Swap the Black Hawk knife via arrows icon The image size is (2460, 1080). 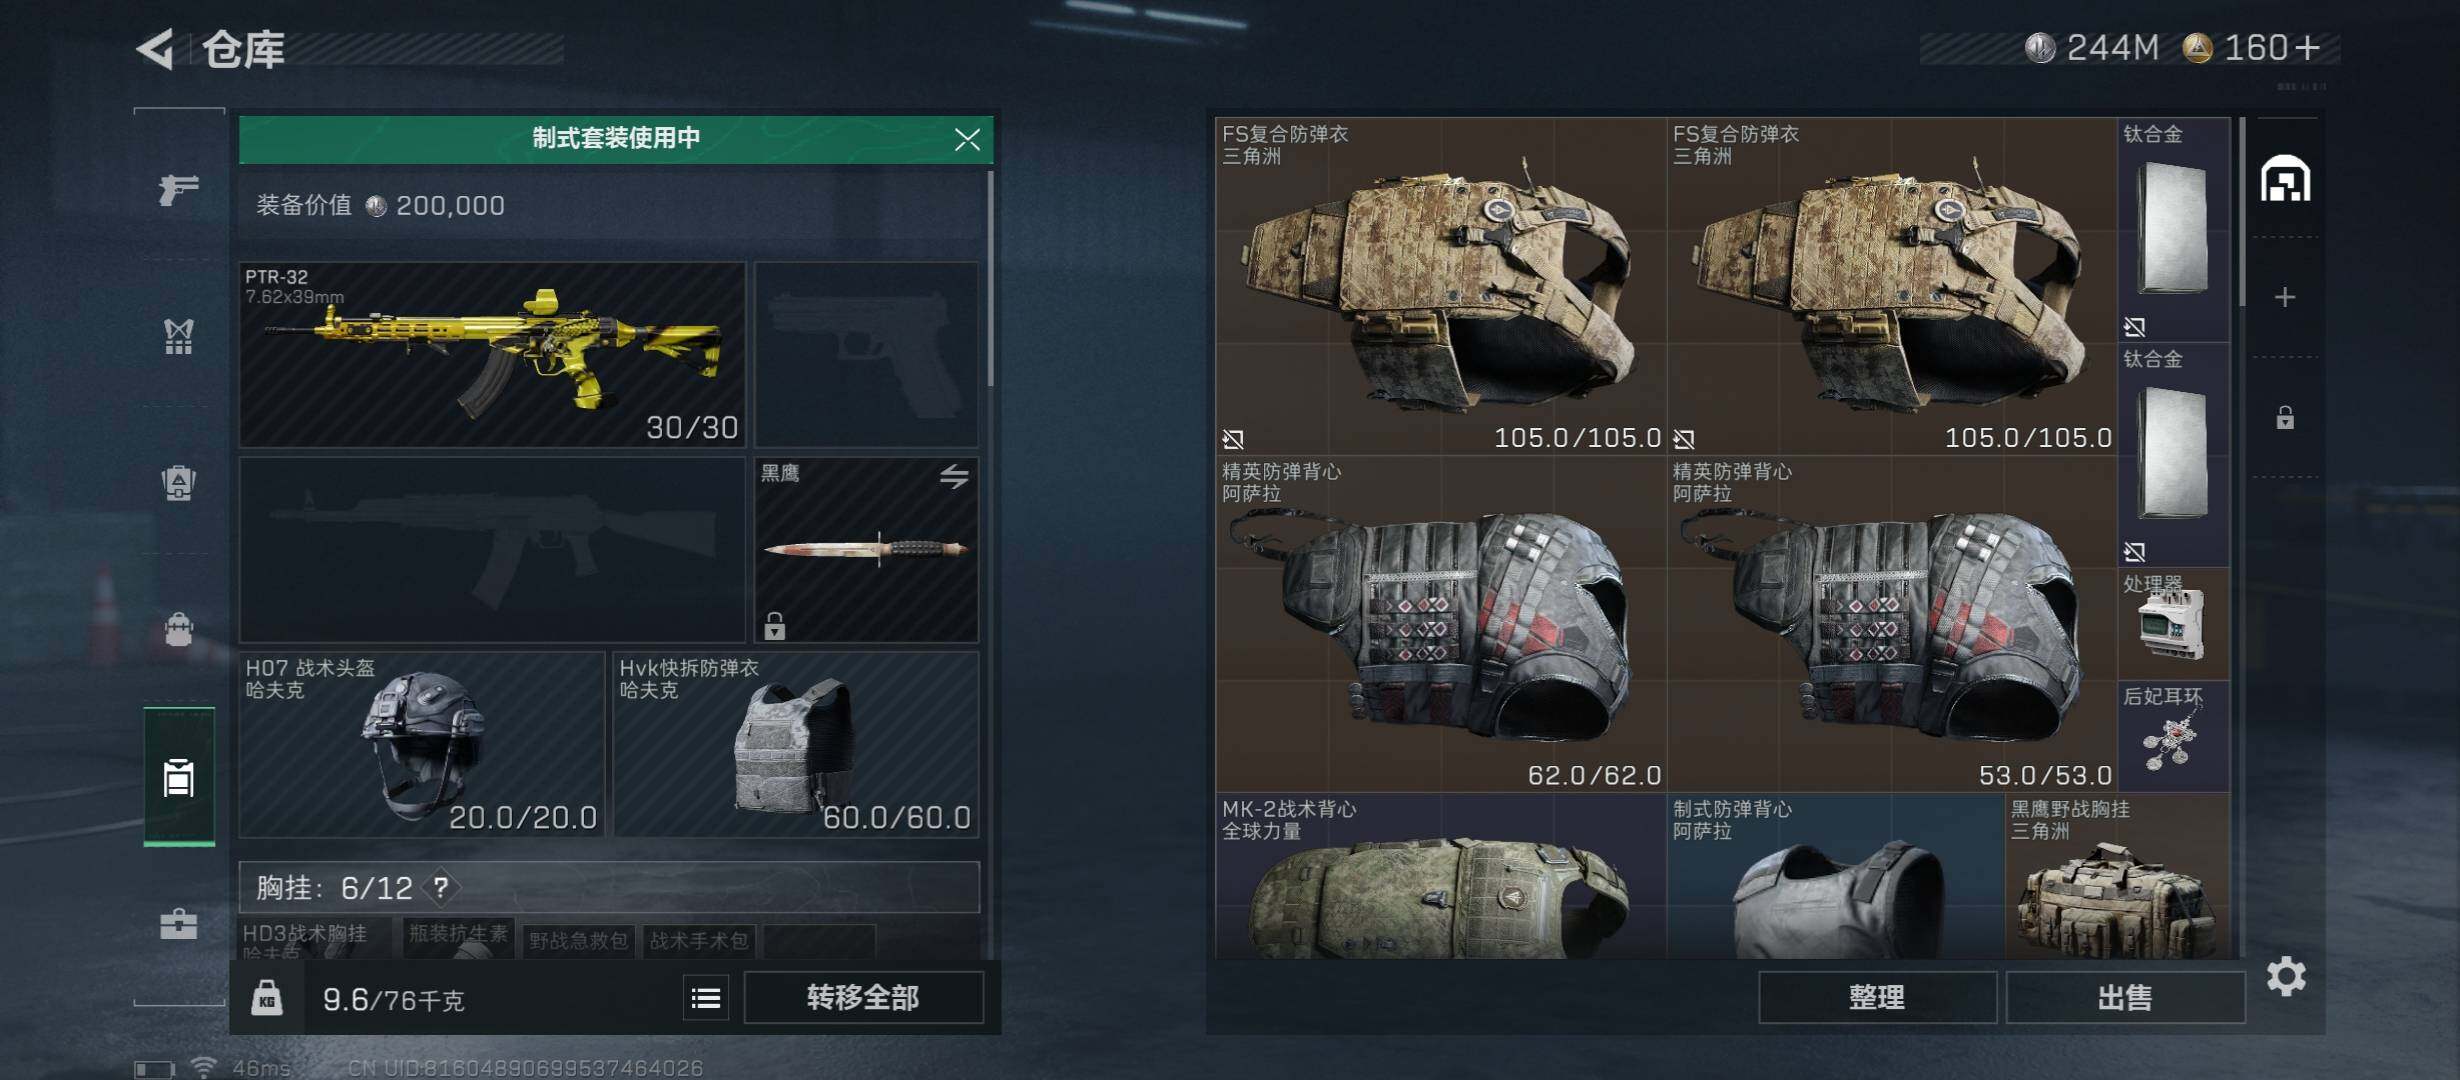tap(954, 477)
